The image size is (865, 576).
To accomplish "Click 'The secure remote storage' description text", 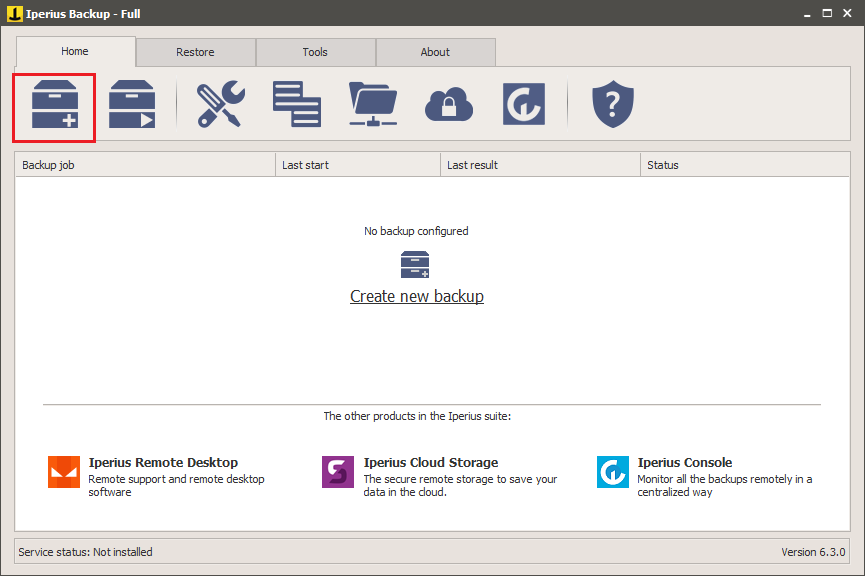I will [460, 486].
